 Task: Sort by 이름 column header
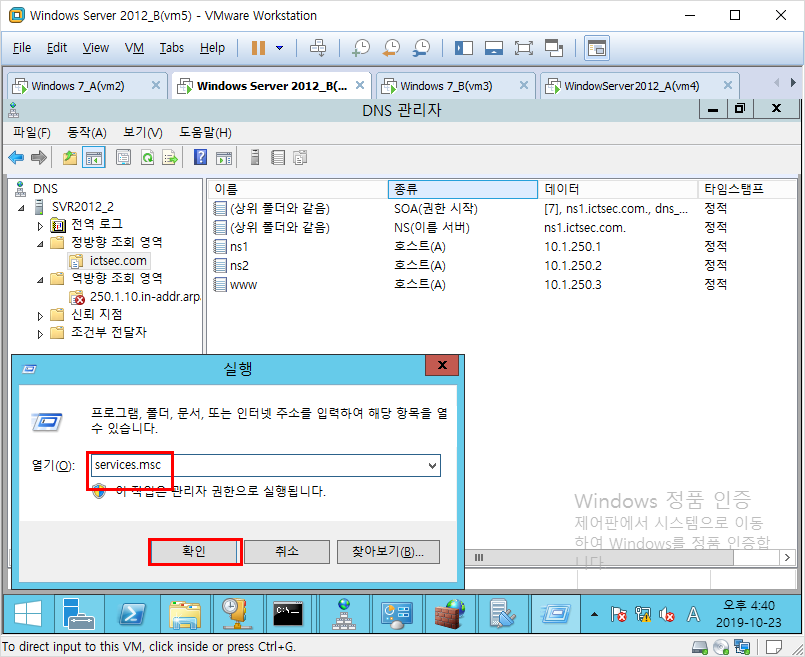tap(298, 189)
